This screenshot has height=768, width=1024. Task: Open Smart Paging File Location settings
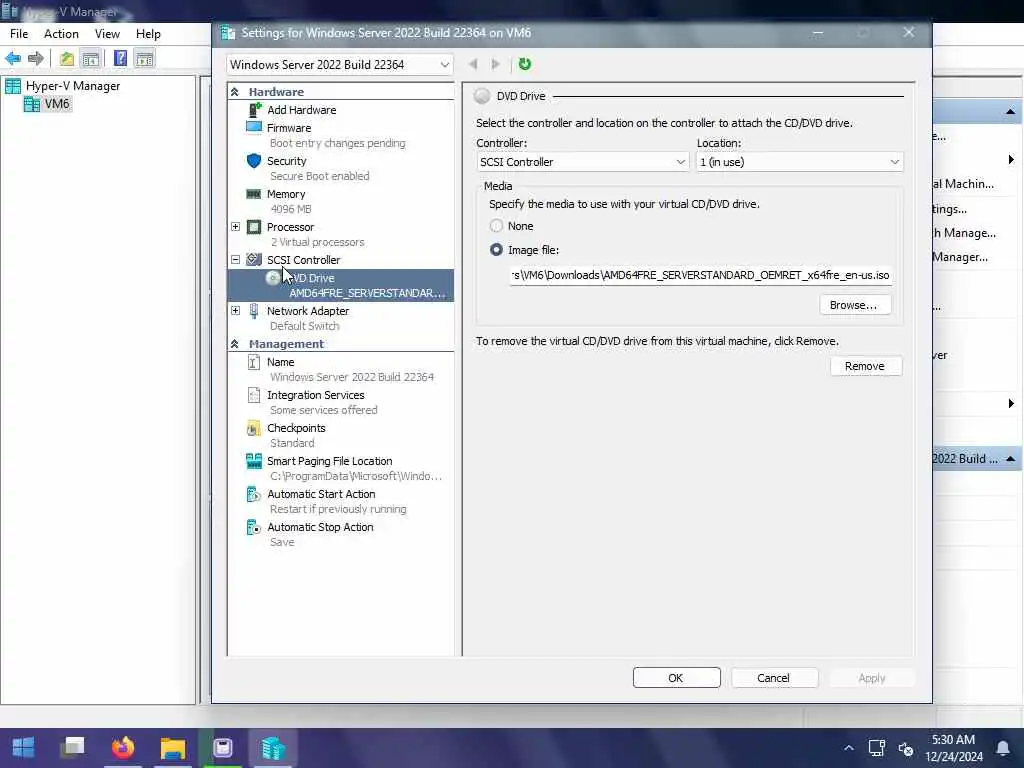point(329,461)
